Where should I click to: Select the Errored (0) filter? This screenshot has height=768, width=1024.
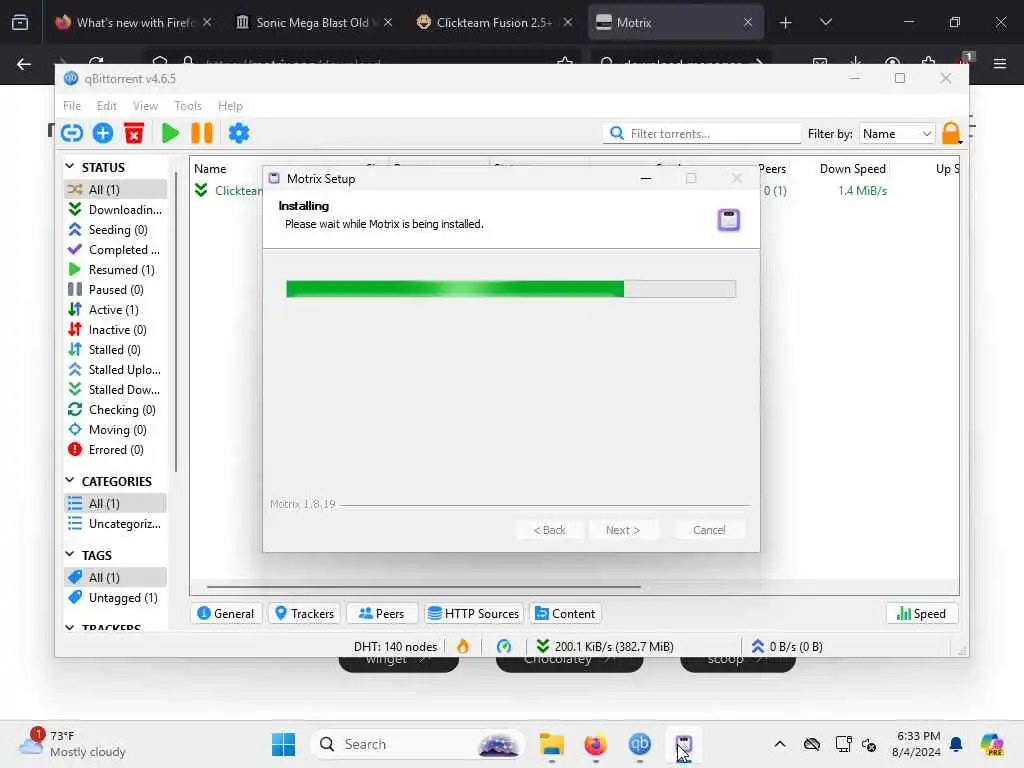click(116, 450)
